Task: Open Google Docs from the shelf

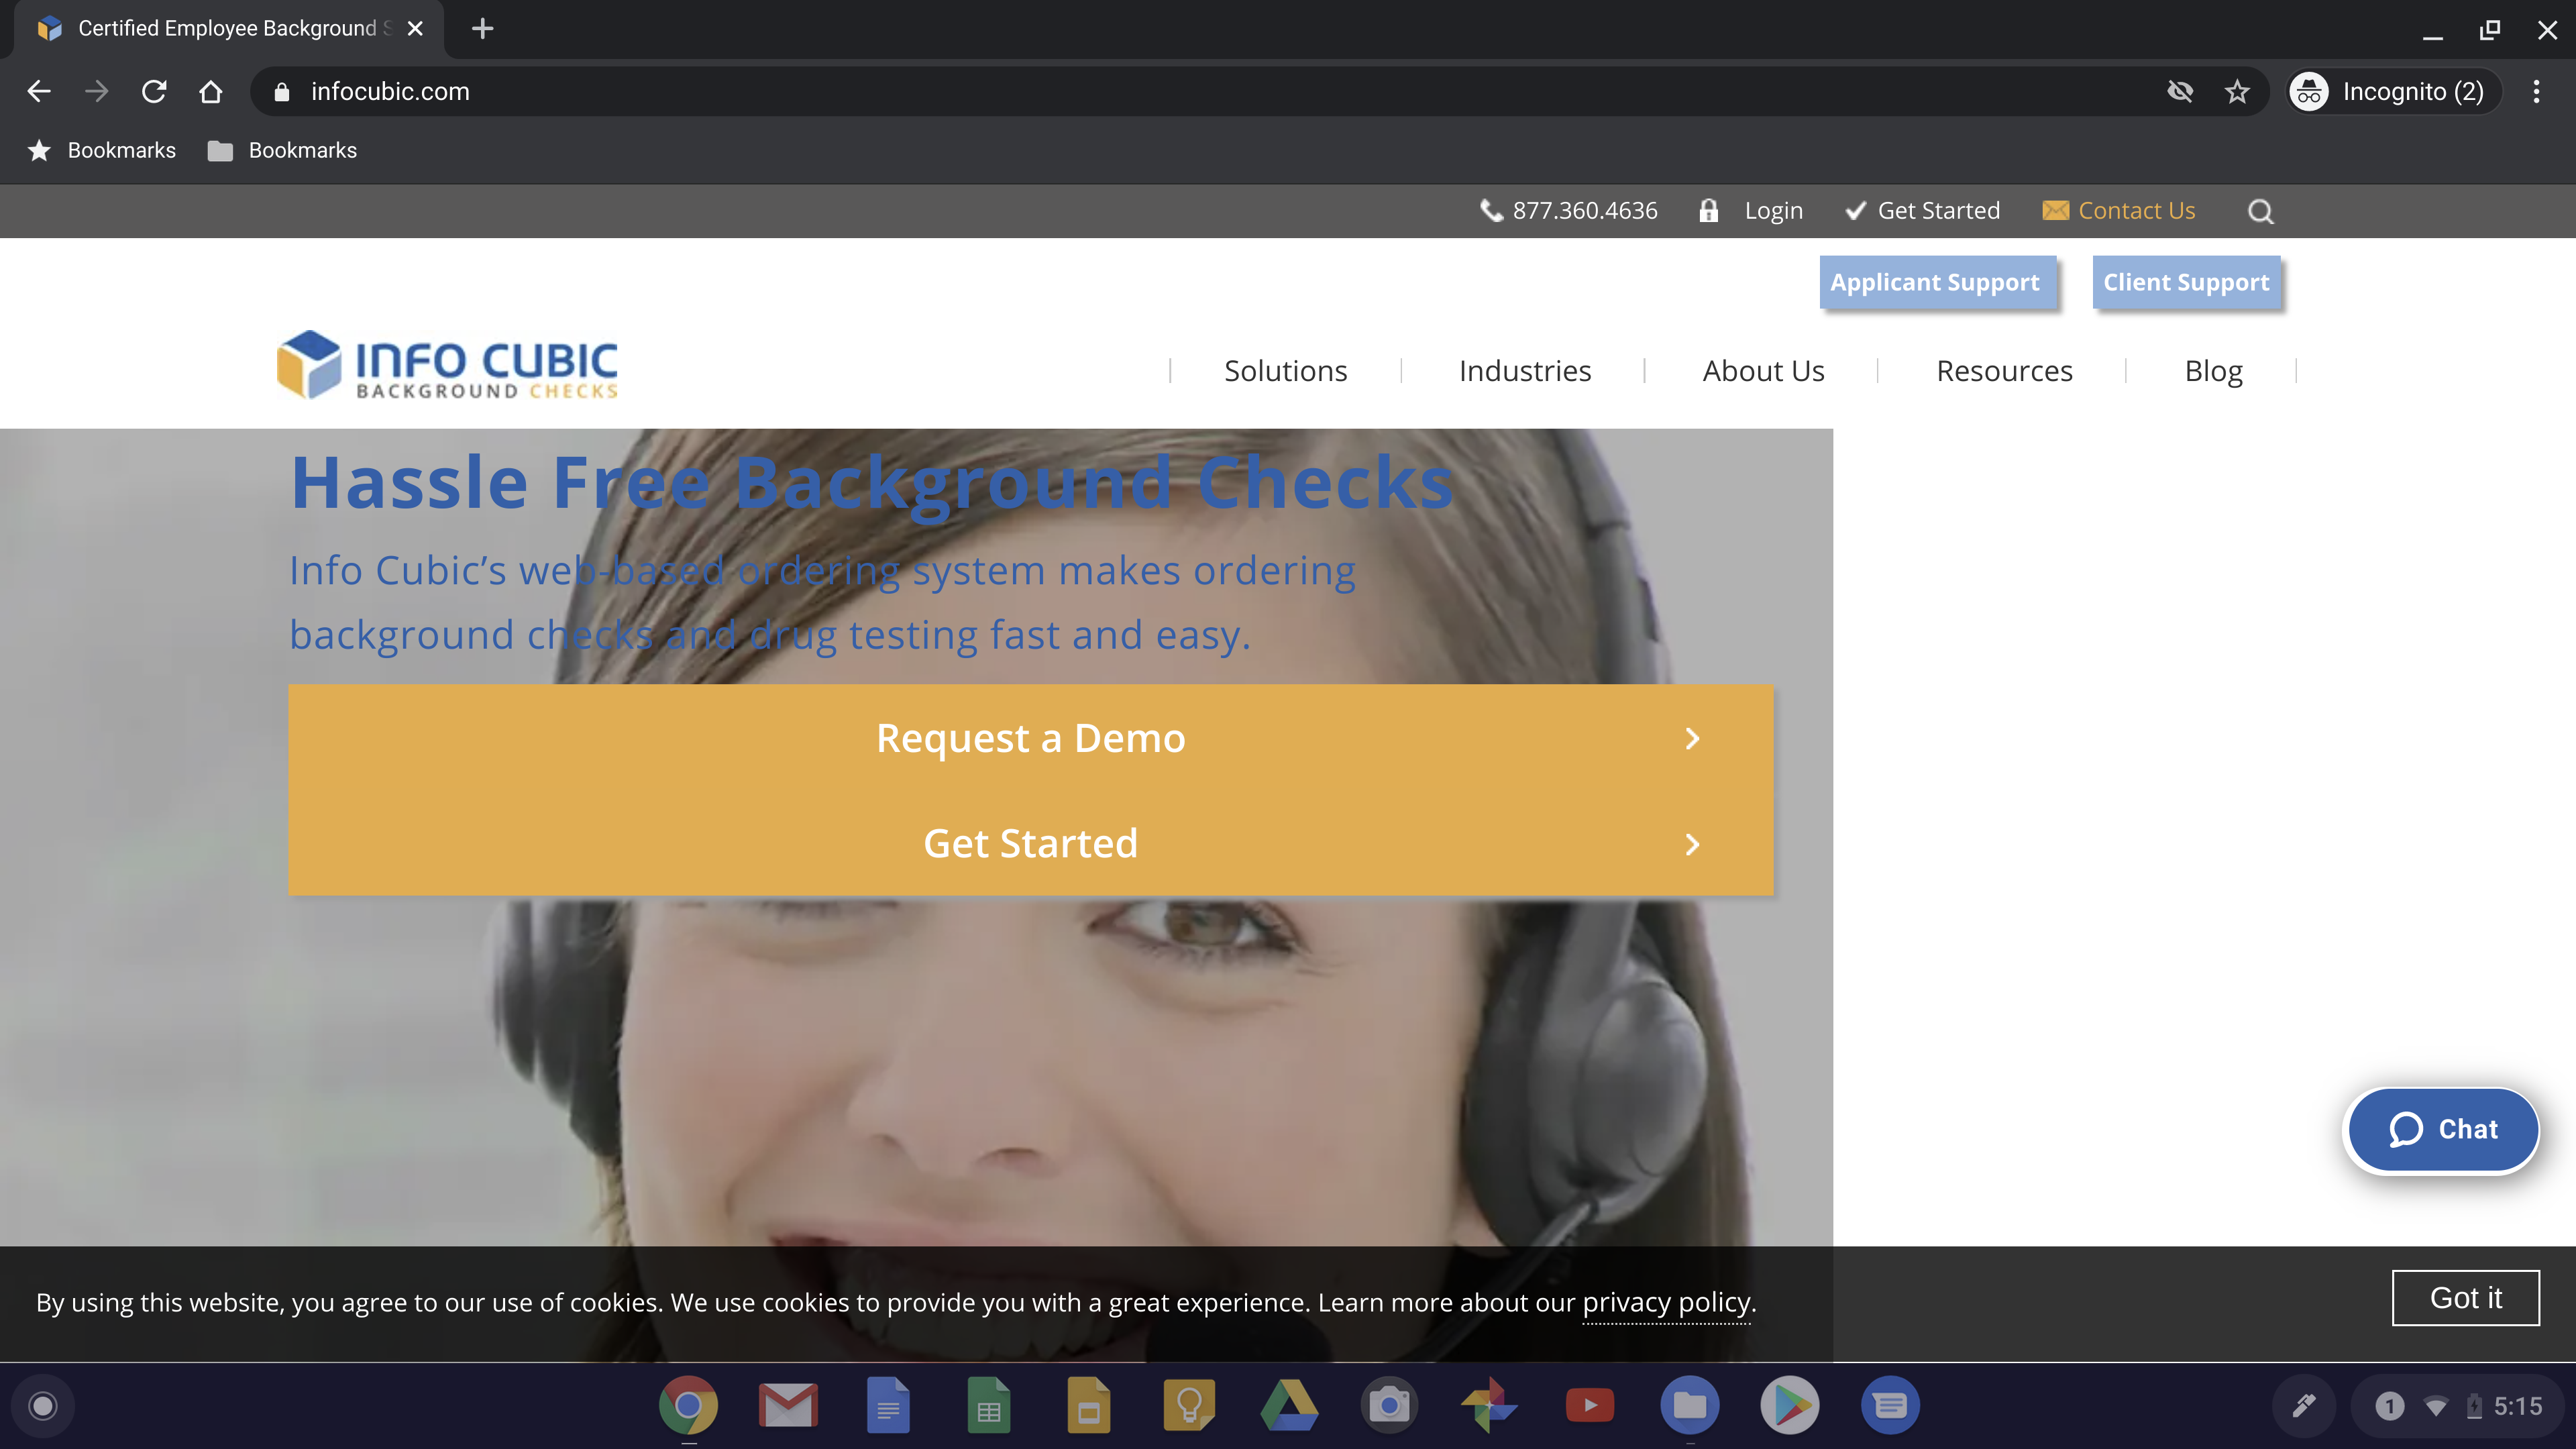Action: (888, 1406)
